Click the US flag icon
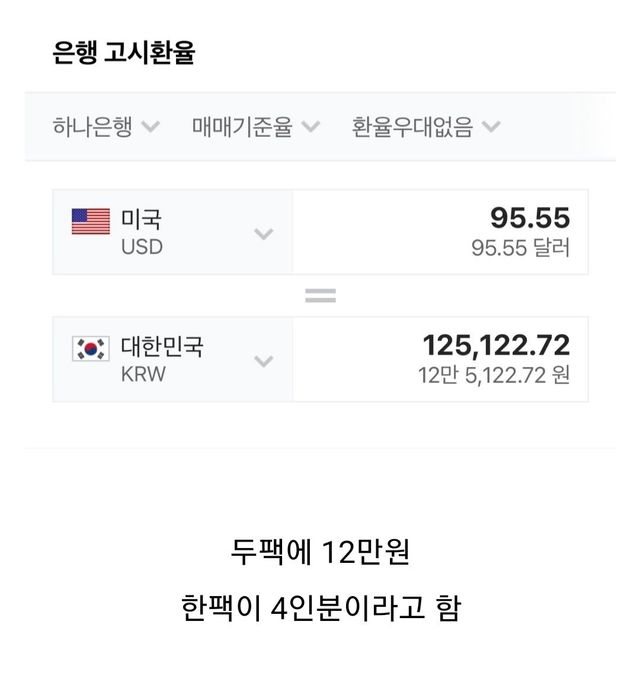This screenshot has width=640, height=695. point(91,221)
